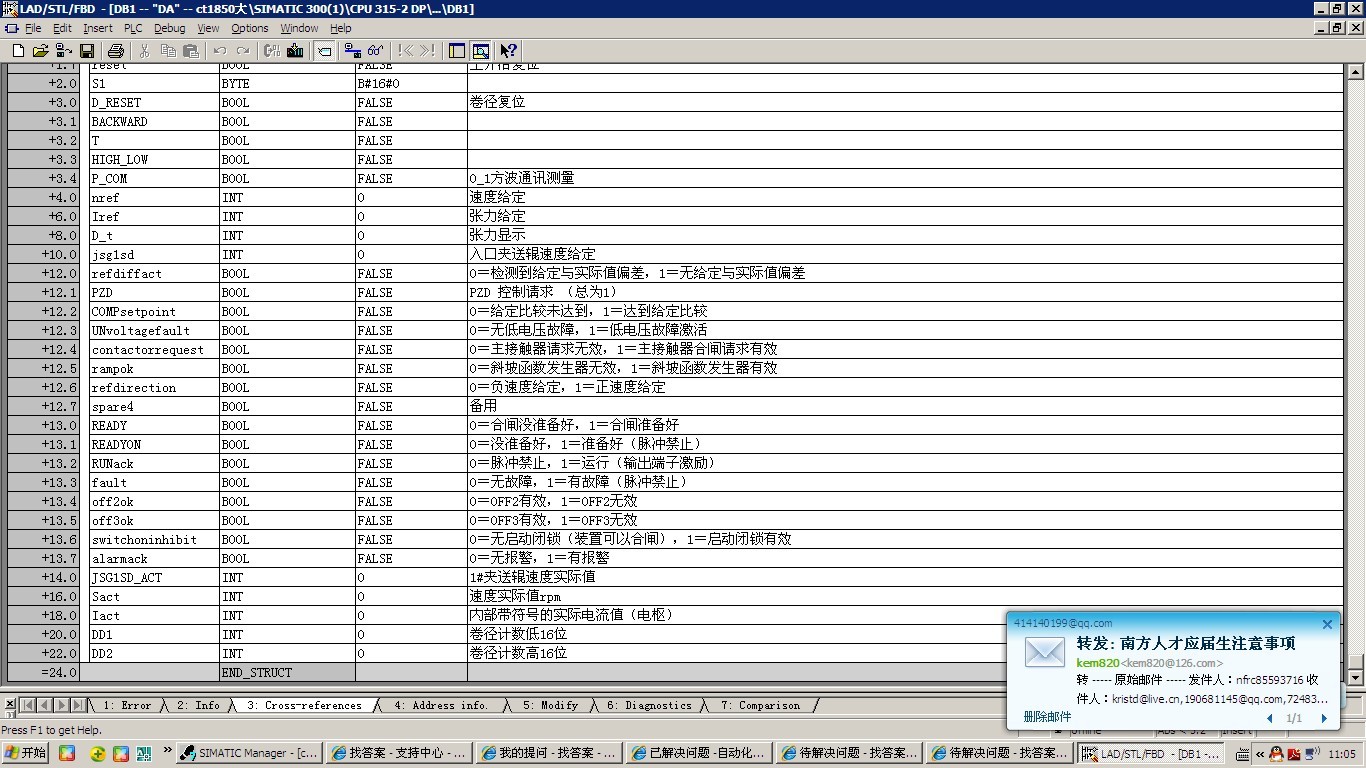Image resolution: width=1366 pixels, height=768 pixels.
Task: Switch to the 2: Info tab
Action: click(x=198, y=705)
